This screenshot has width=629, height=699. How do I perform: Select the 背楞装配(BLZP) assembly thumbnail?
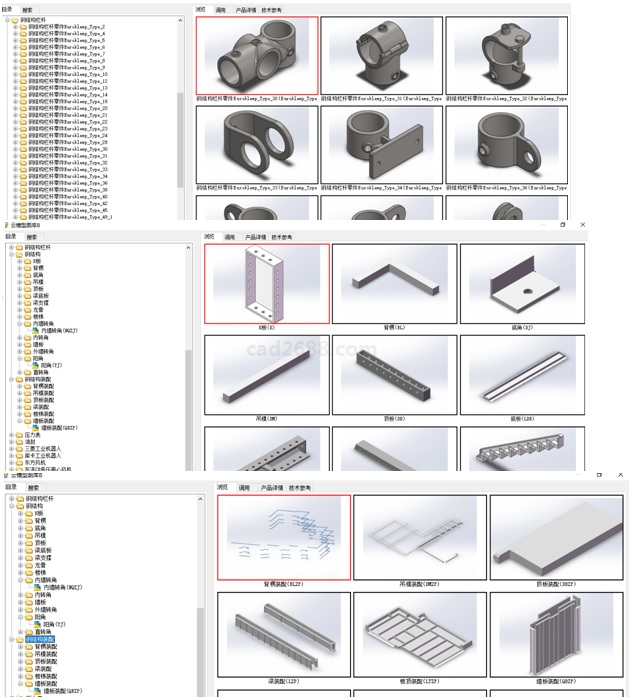point(283,535)
